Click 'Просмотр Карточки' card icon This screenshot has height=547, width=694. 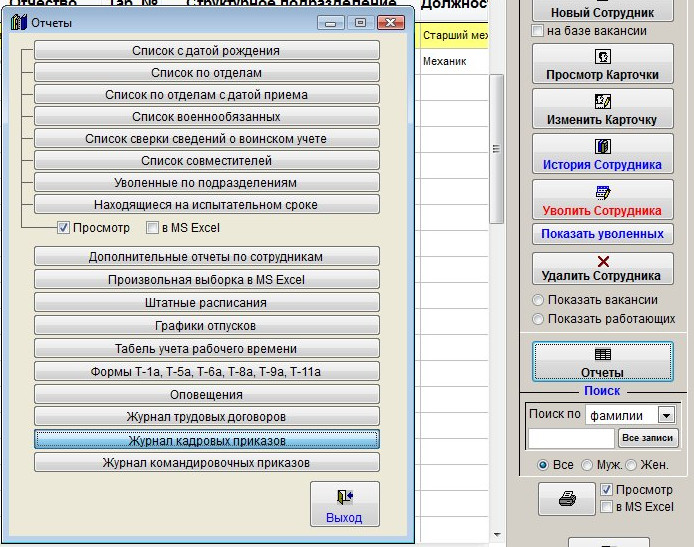tap(603, 57)
